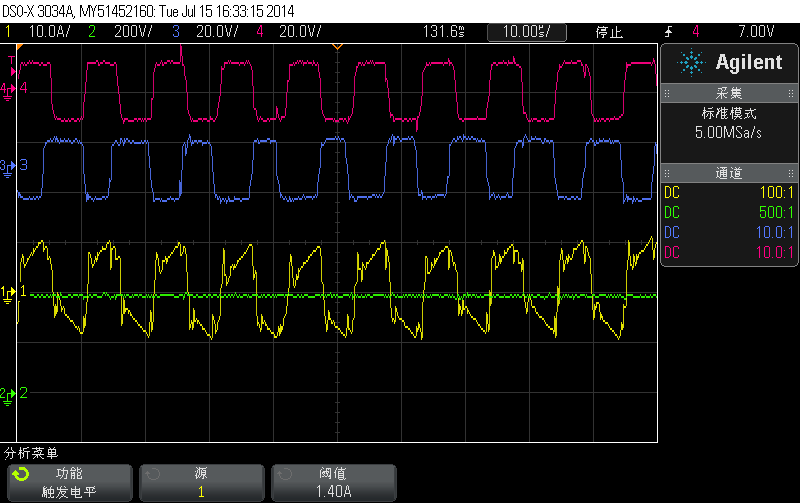The height and width of the screenshot is (503, 800).
Task: Click the pink trigger level T marker
Action: tap(12, 66)
